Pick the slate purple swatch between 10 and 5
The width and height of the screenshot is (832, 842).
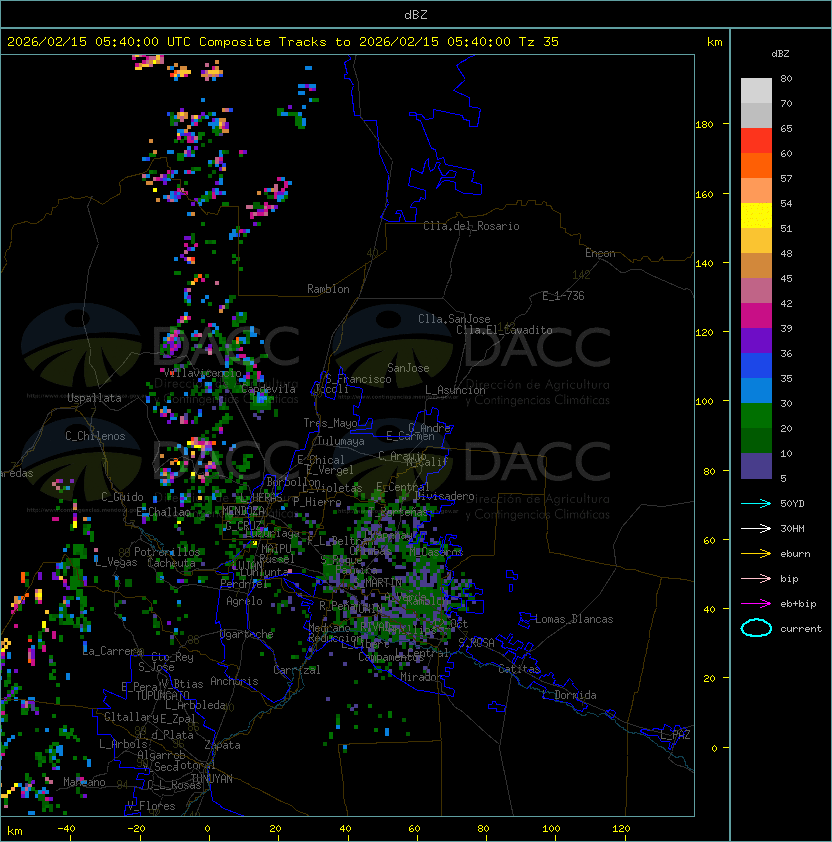pos(756,466)
